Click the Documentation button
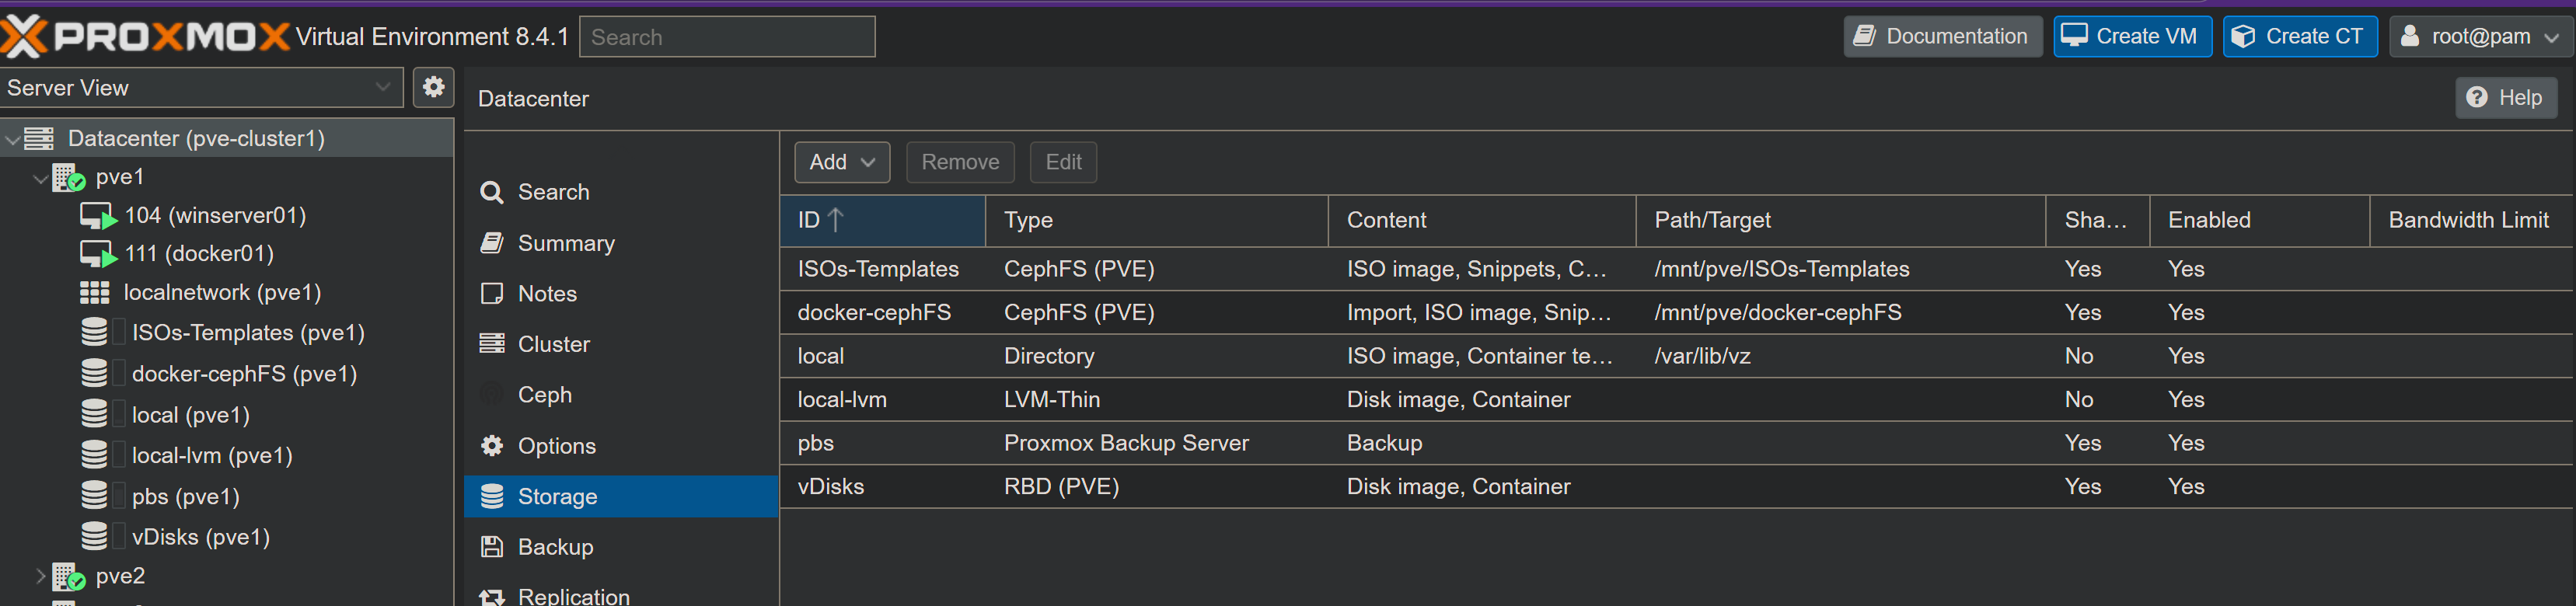This screenshot has height=606, width=2576. (1942, 37)
